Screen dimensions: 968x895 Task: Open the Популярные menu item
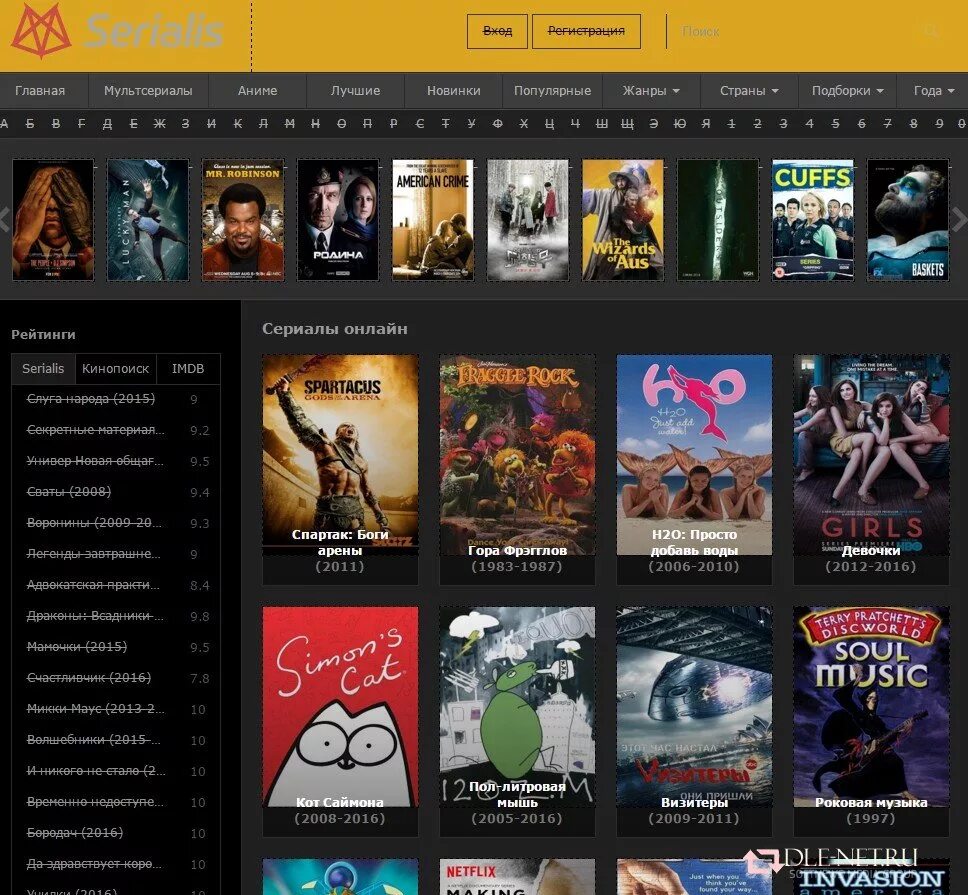coord(553,91)
